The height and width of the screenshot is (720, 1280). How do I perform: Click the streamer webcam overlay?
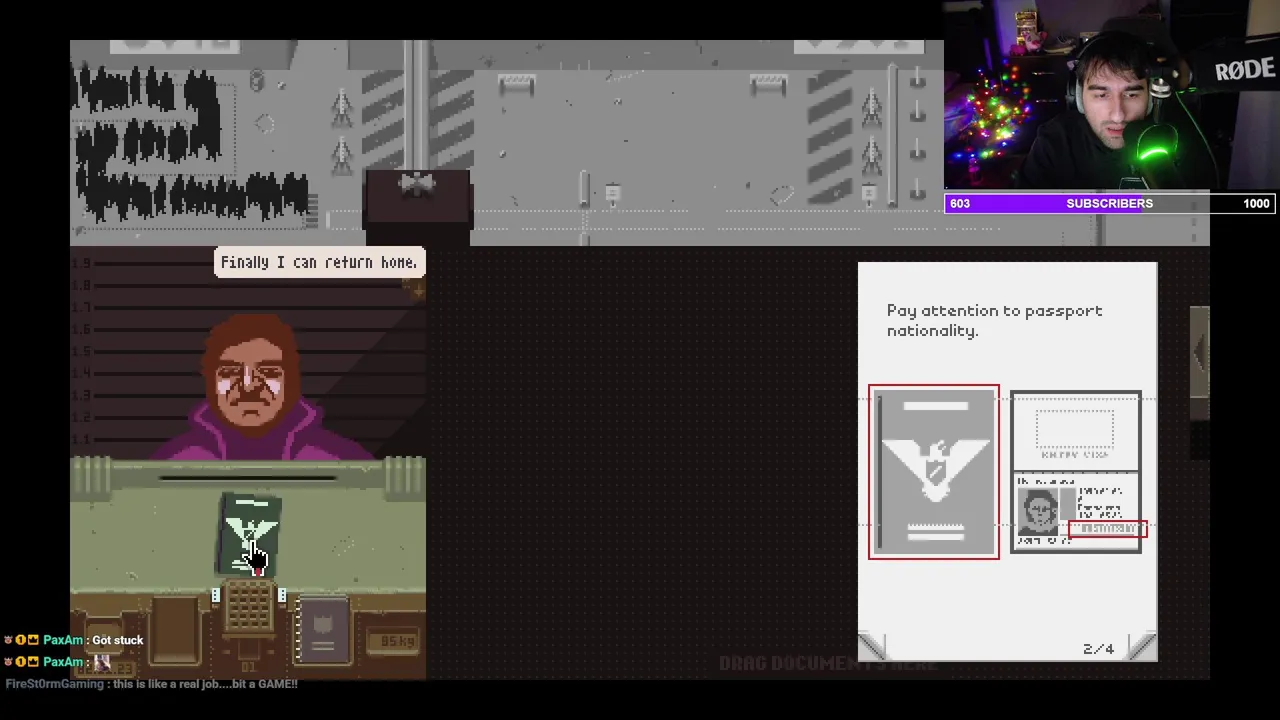pyautogui.click(x=1111, y=96)
